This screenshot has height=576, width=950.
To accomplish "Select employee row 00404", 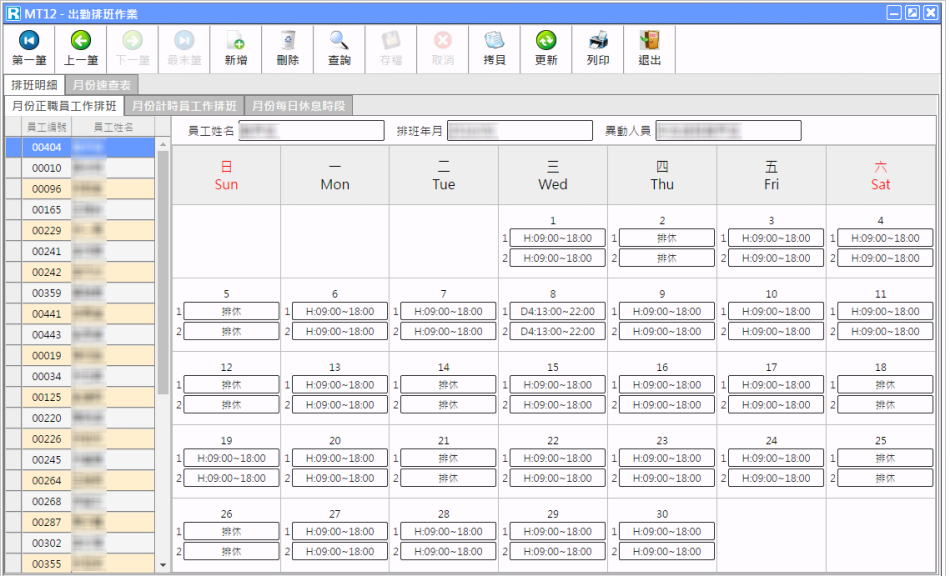I will tap(80, 147).
